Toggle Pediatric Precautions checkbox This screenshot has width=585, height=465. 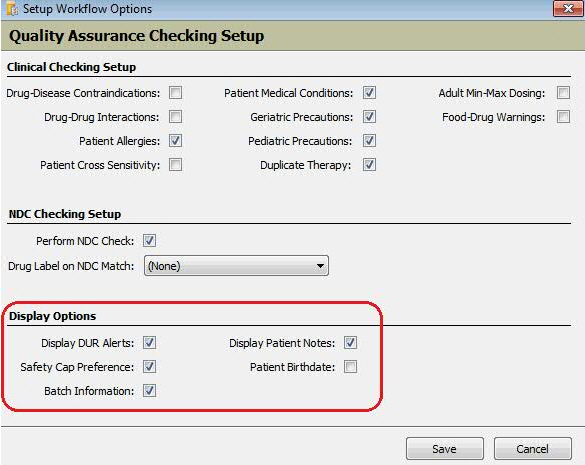[369, 141]
